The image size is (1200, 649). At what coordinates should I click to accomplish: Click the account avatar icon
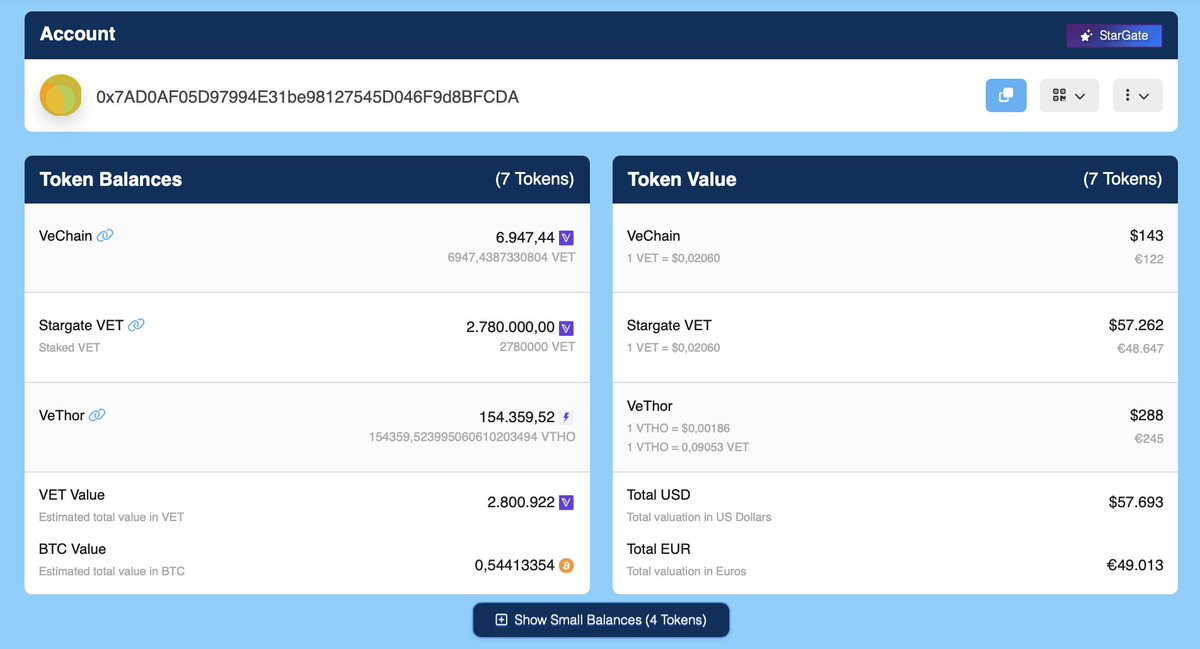(x=60, y=96)
